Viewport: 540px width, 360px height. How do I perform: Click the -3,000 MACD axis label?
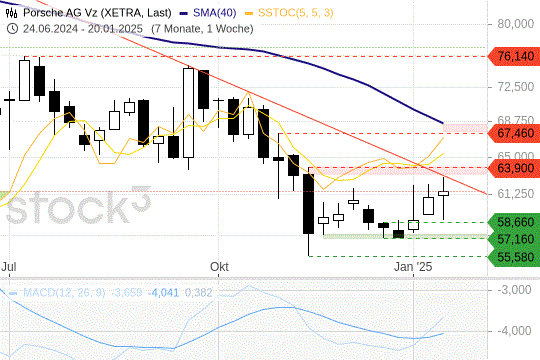[515, 290]
